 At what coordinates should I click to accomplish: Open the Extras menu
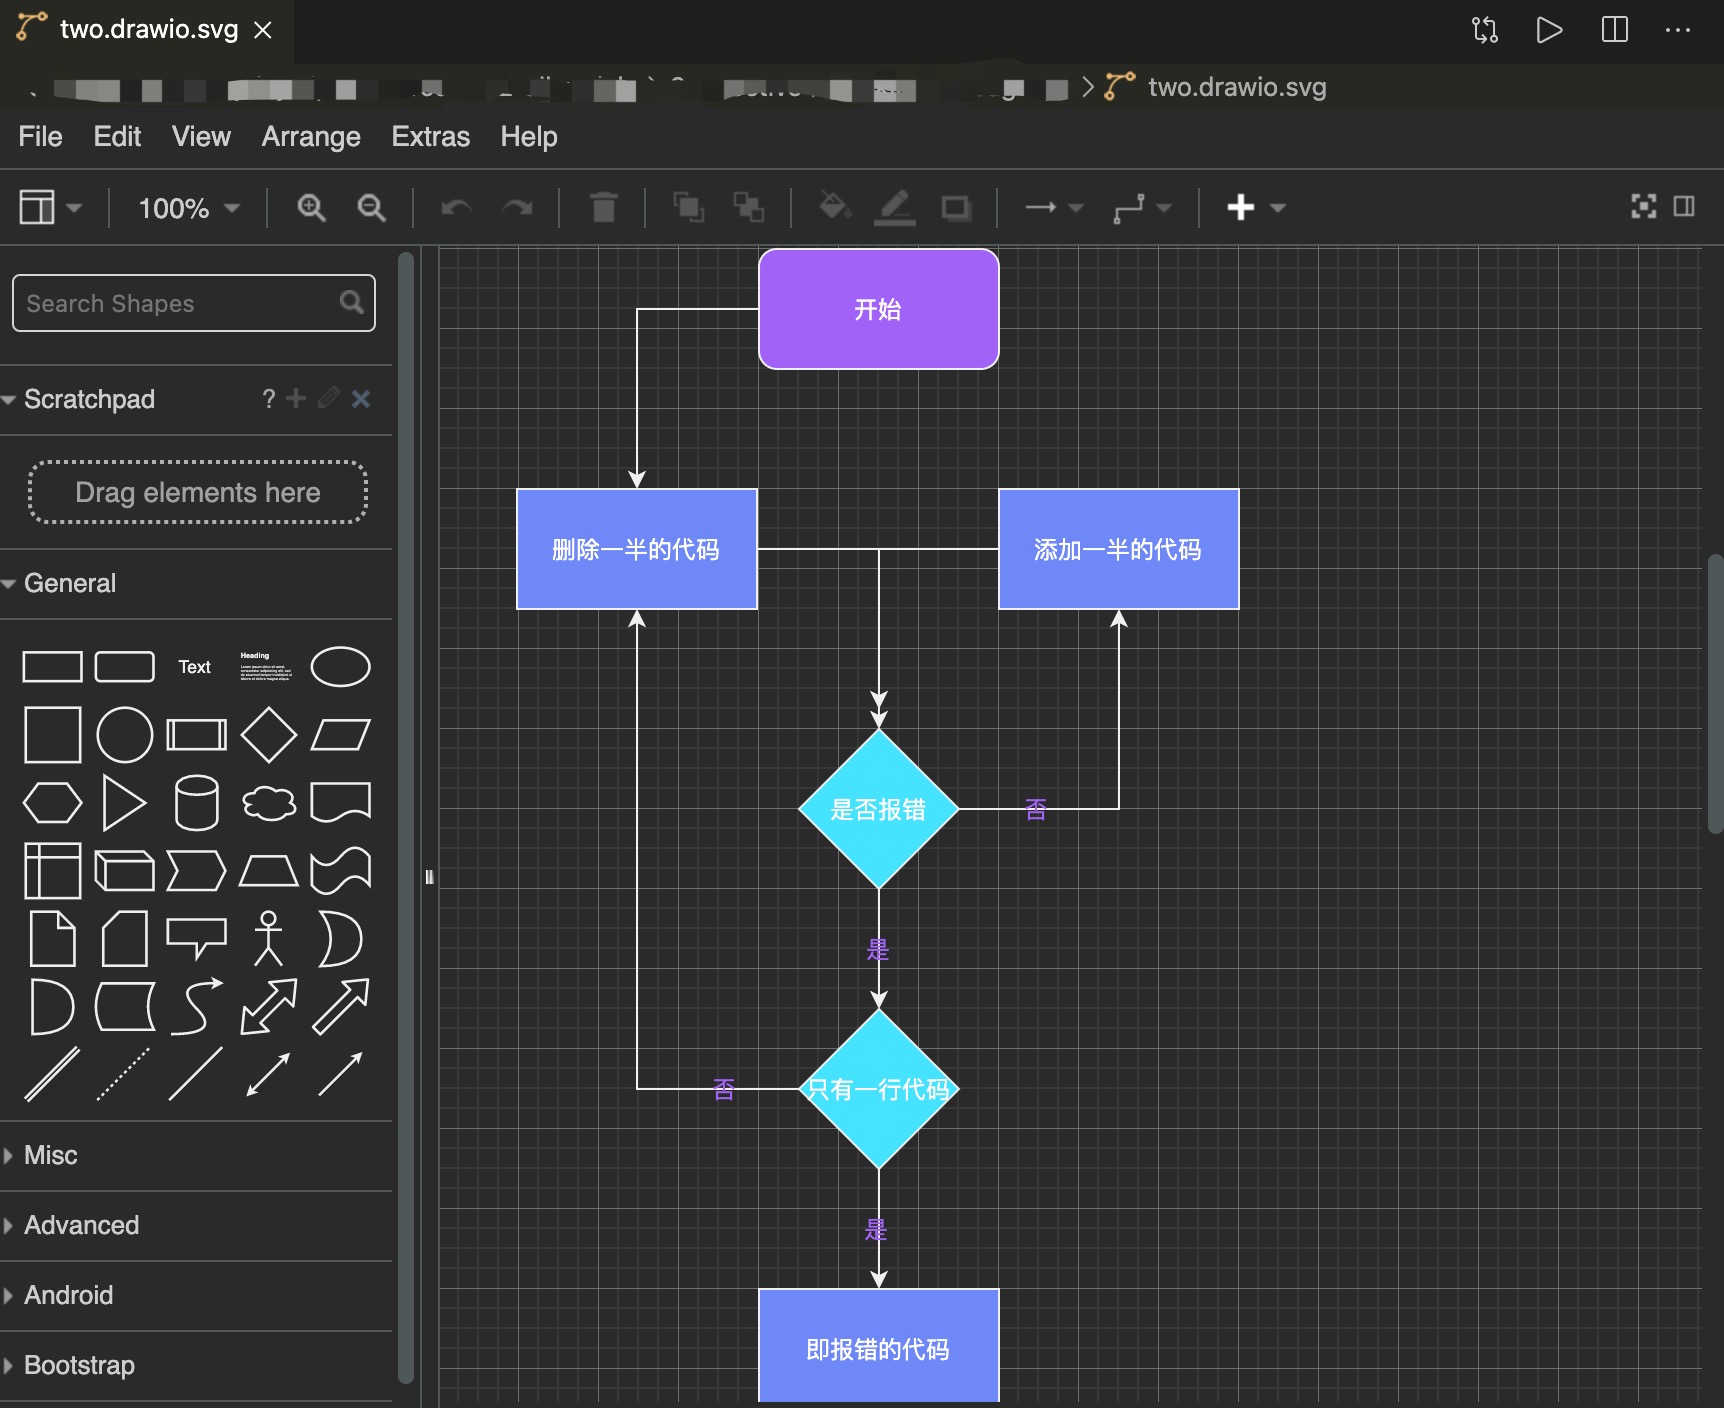coord(430,136)
